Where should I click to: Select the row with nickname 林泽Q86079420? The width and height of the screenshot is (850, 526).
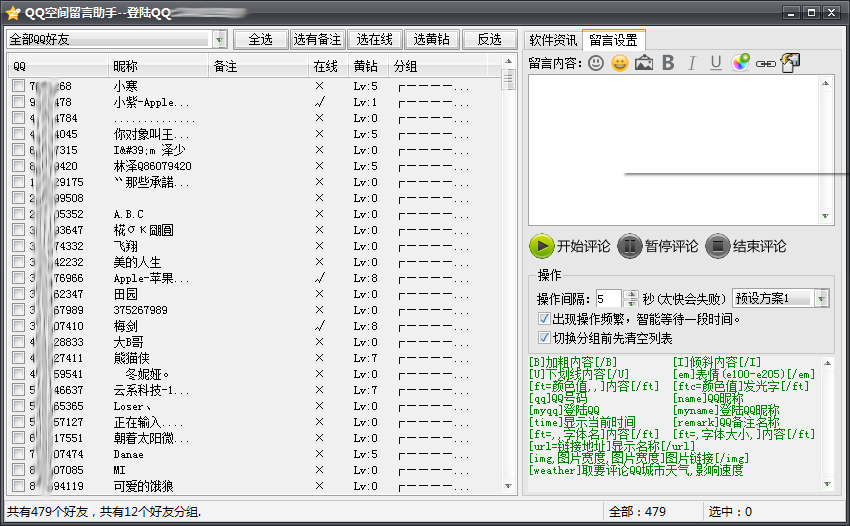[256, 166]
